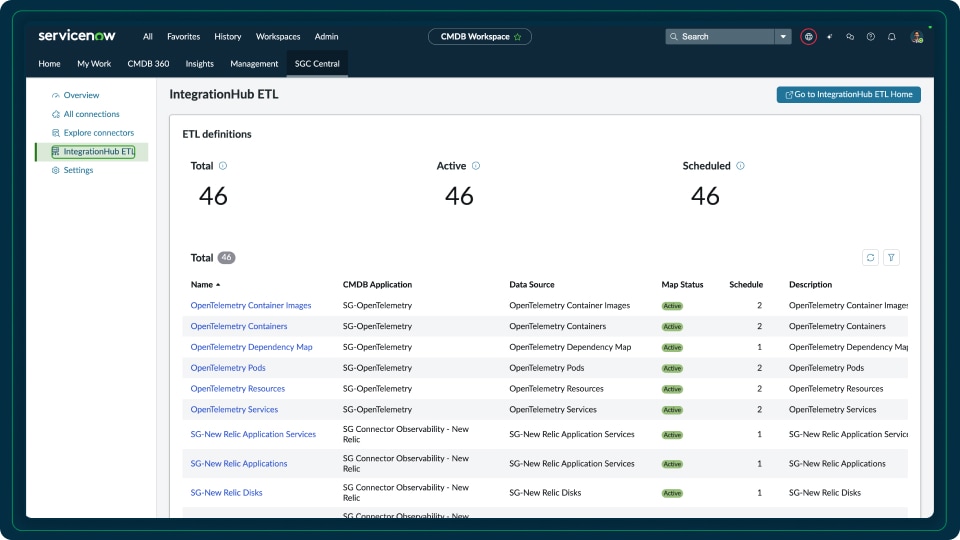The image size is (960, 540).
Task: Open the help question mark icon
Action: tap(871, 37)
